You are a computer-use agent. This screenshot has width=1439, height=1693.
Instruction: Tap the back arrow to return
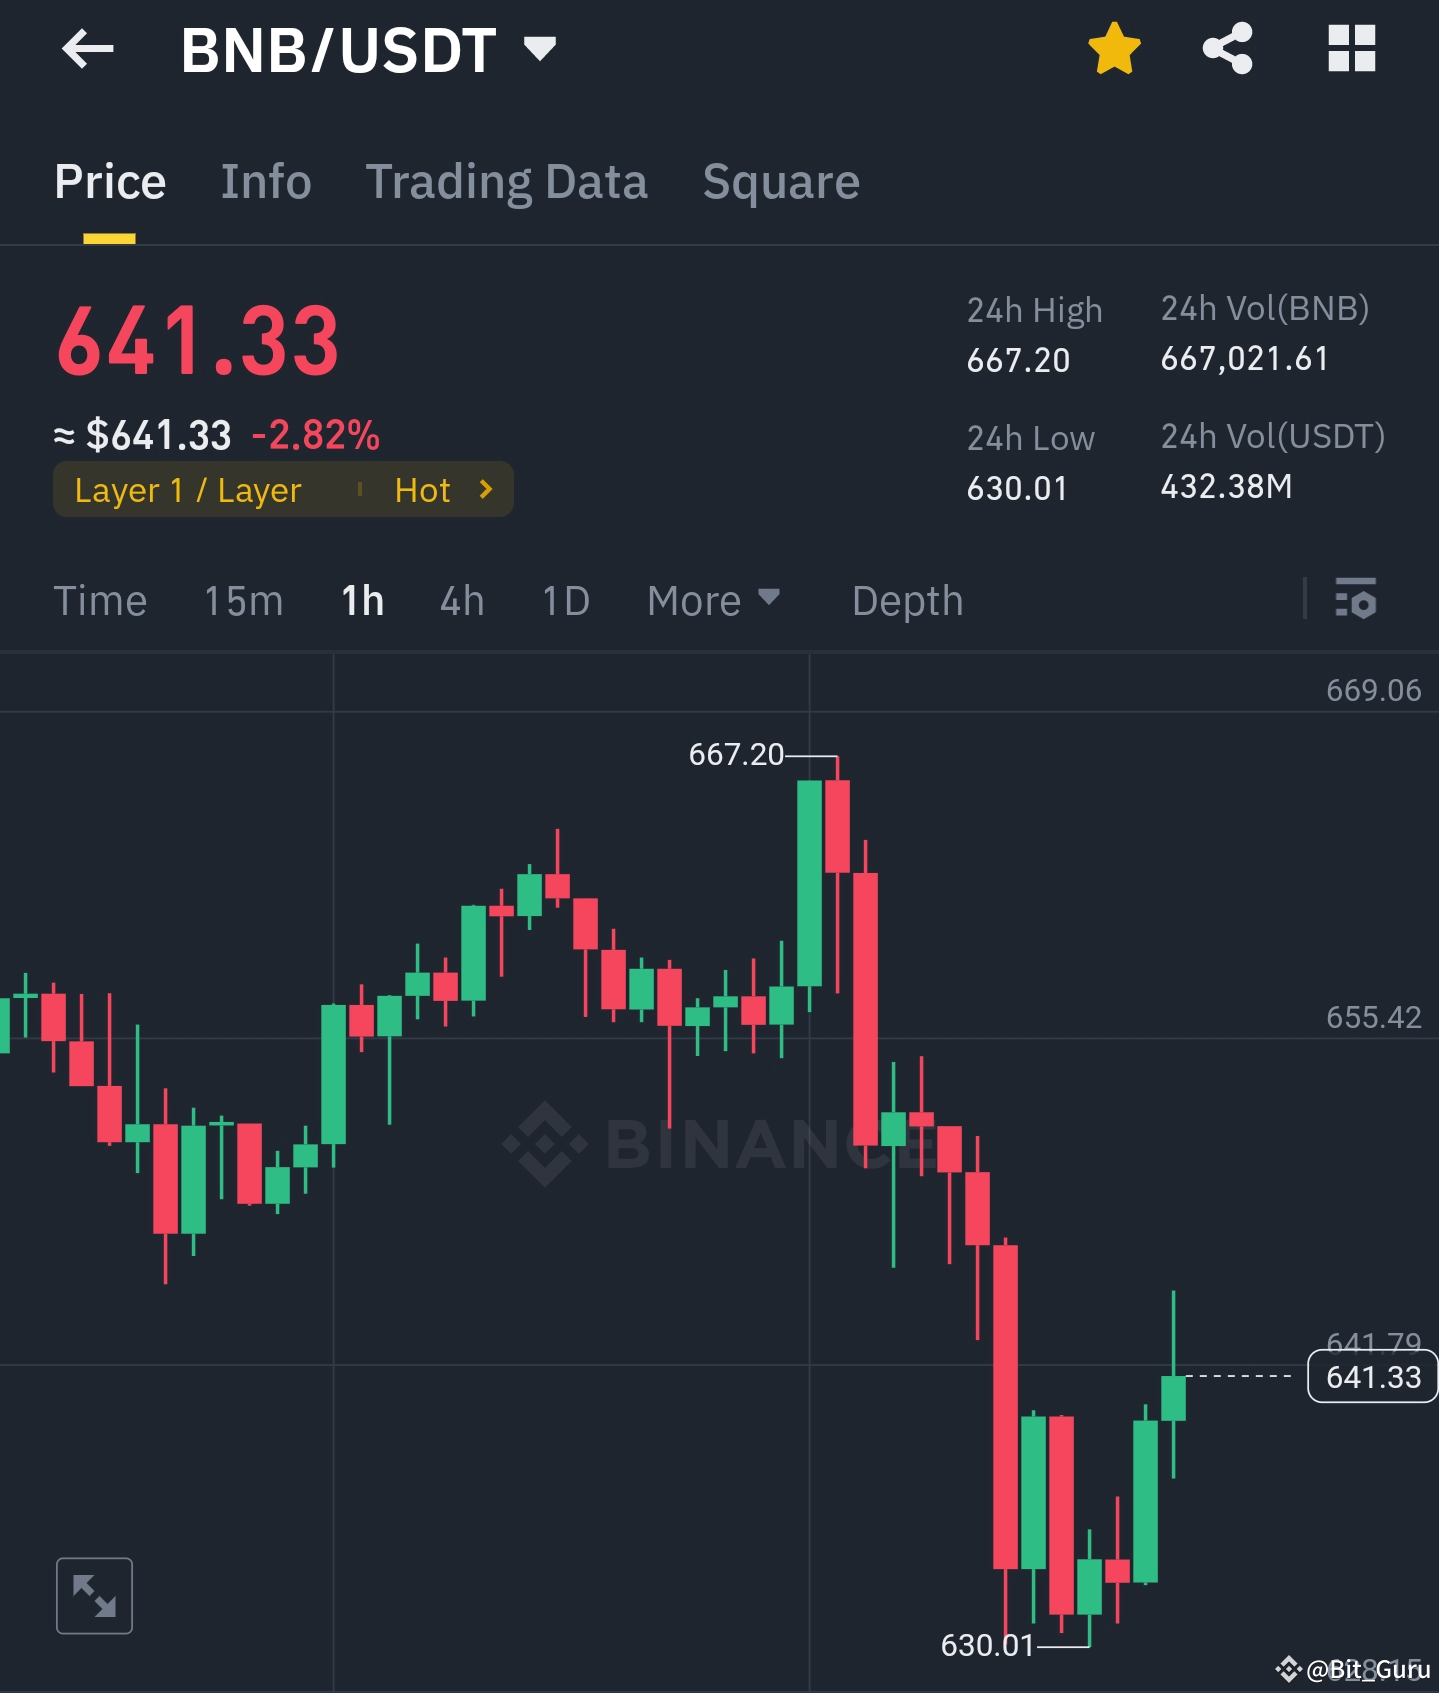[x=88, y=49]
